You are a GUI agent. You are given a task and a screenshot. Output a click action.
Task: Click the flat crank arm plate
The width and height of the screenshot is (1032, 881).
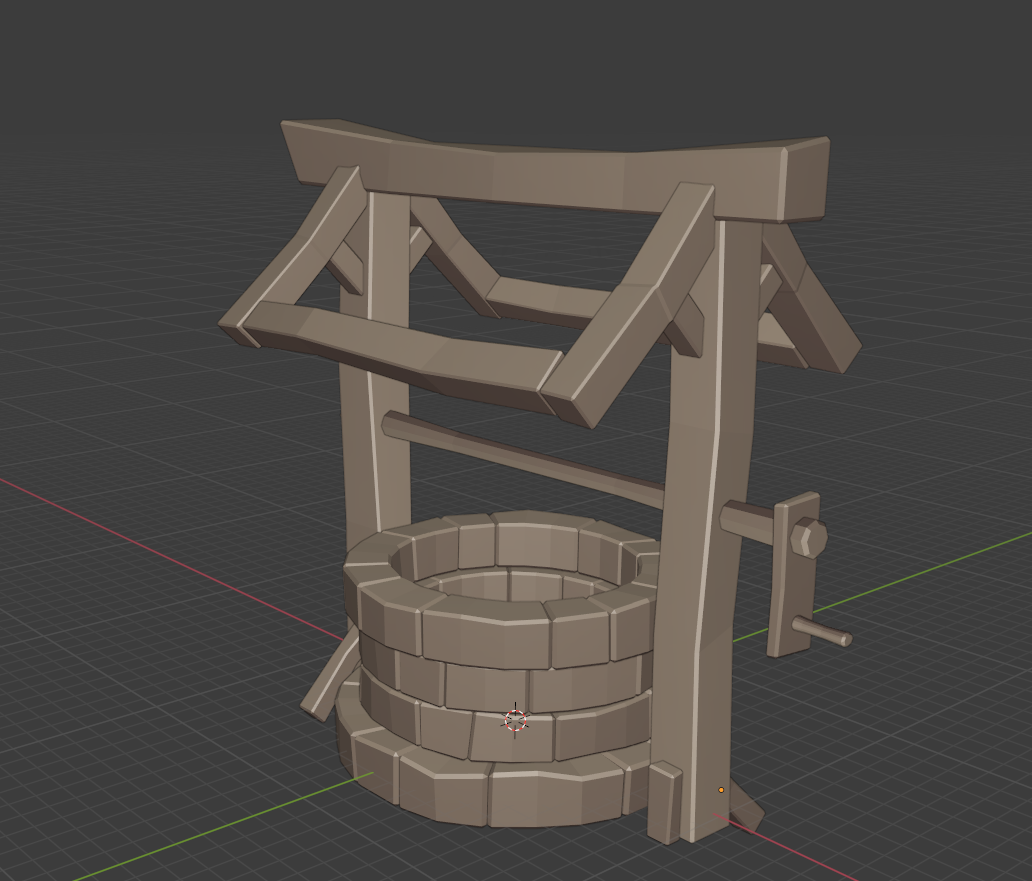(794, 575)
